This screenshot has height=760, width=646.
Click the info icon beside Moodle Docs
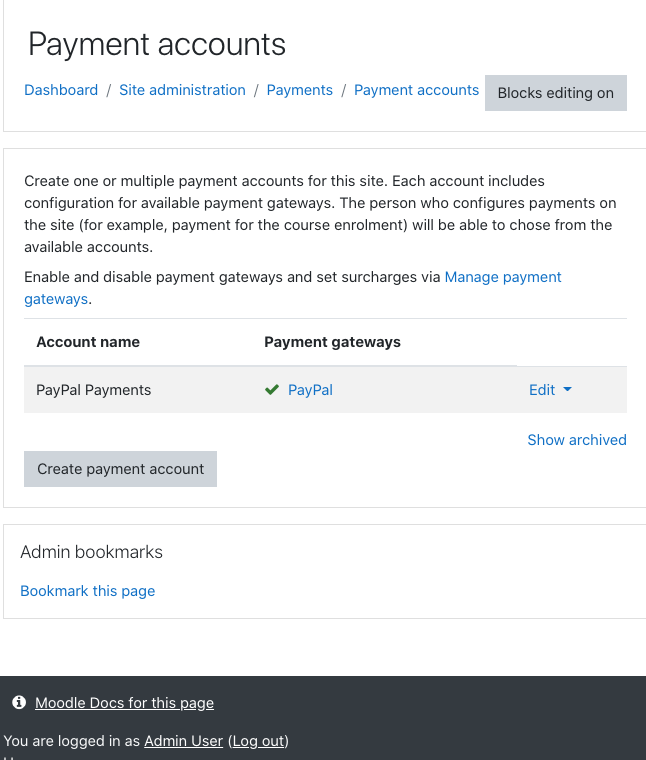pyautogui.click(x=19, y=702)
